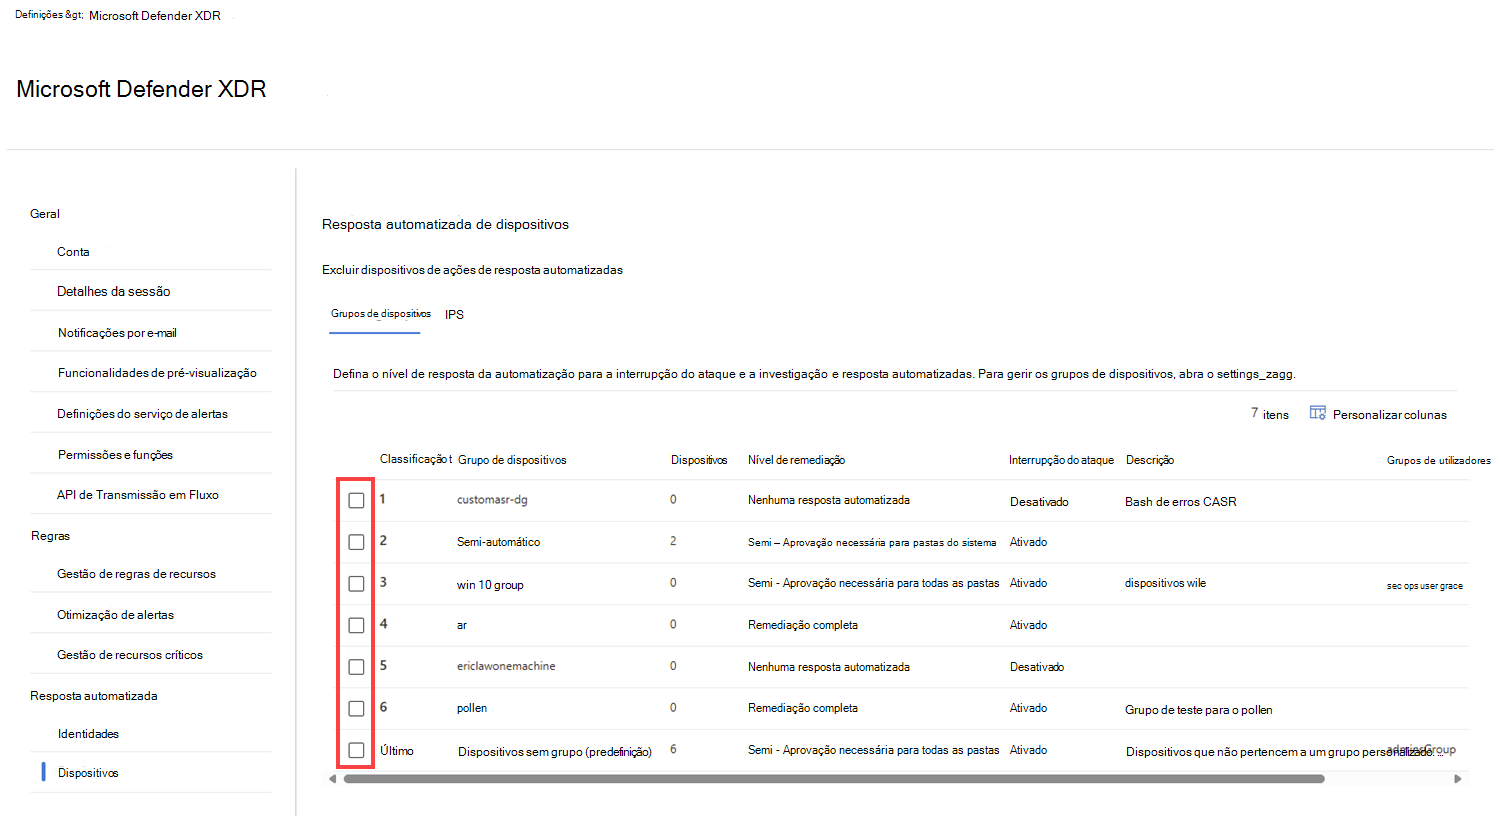Open Detalhes da sessão in the sidebar
Viewport: 1501px width, 820px height.
pos(113,292)
